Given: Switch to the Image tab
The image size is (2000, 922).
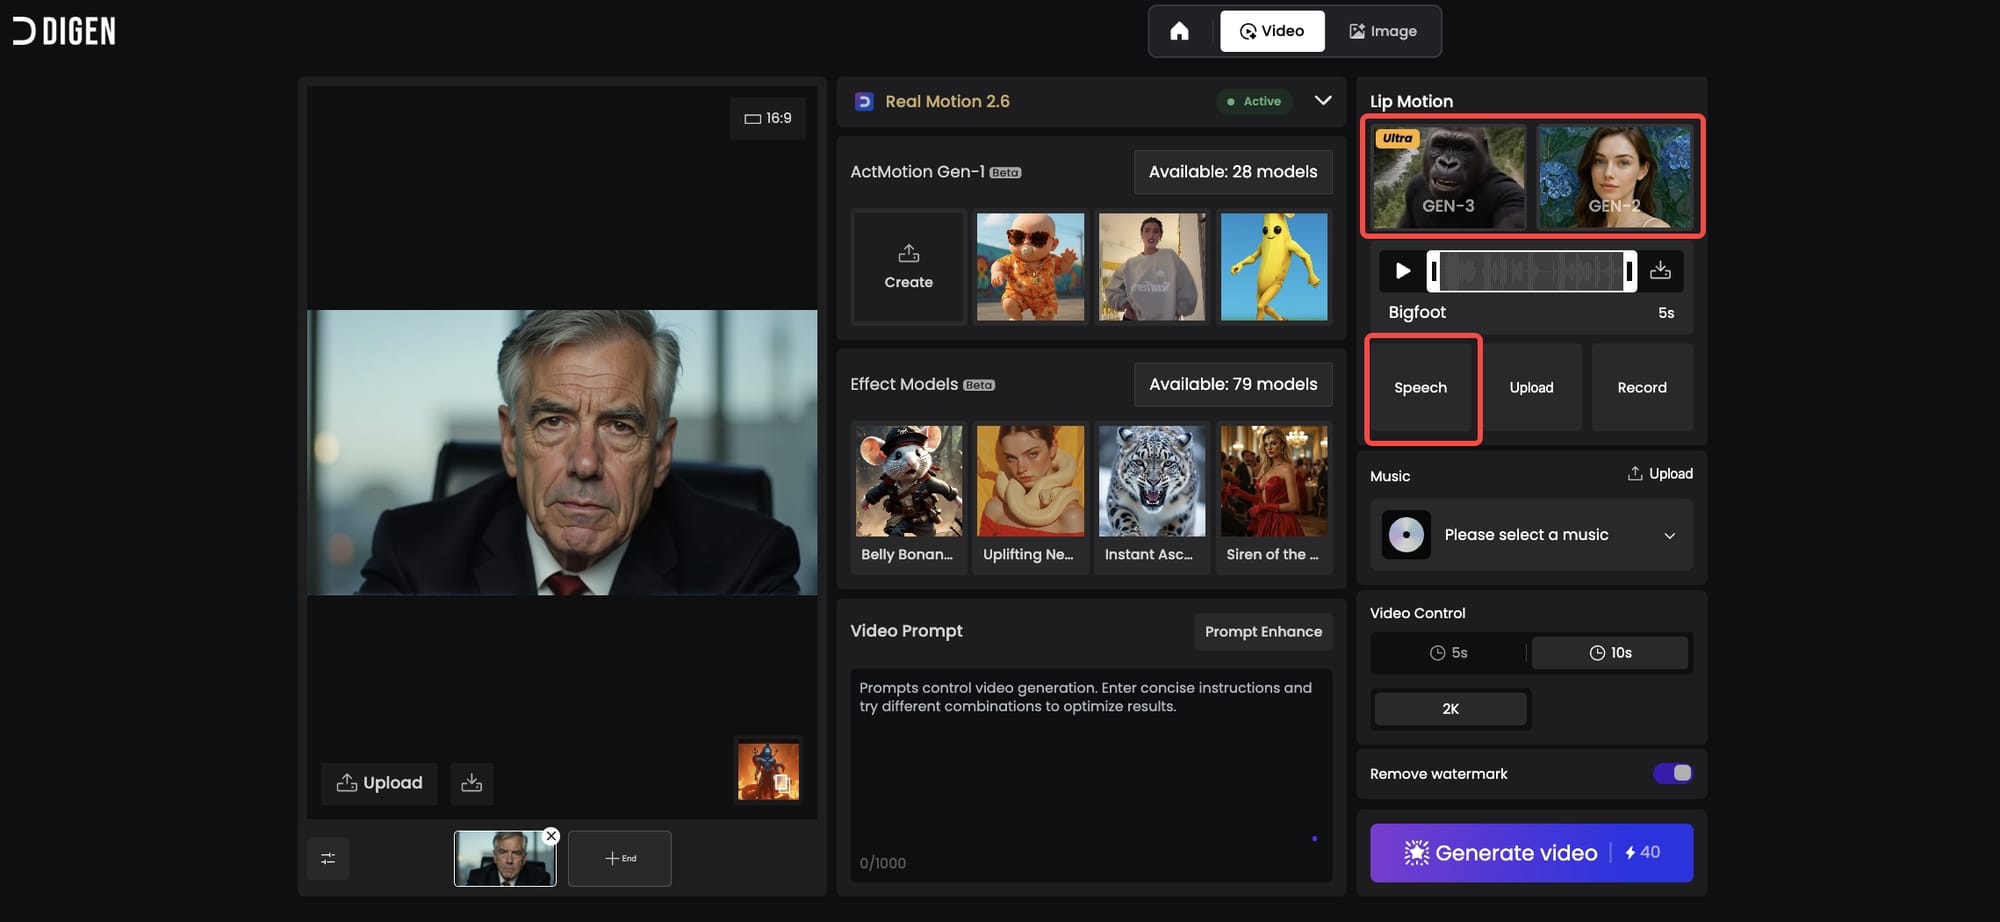Looking at the screenshot, I should coord(1382,31).
